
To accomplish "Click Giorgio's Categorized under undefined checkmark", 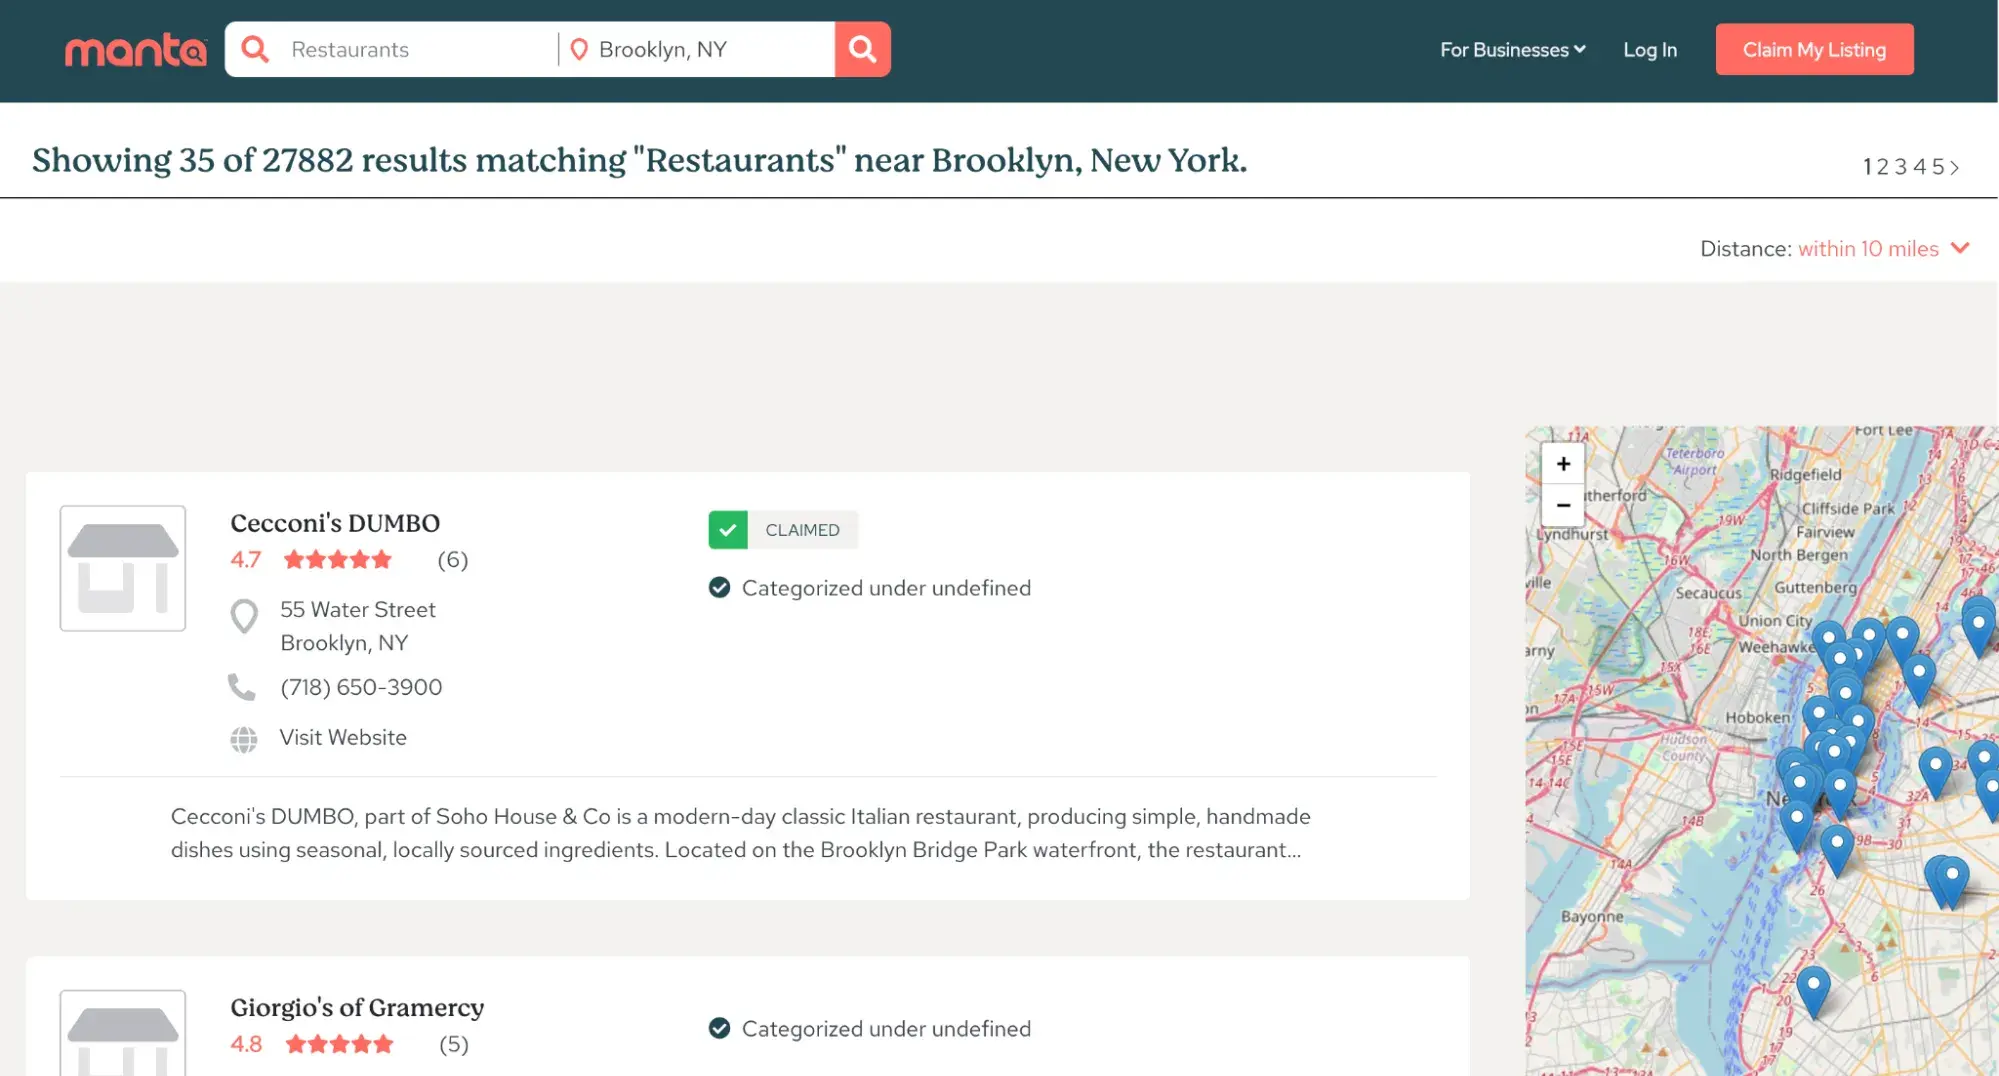I will (719, 1028).
